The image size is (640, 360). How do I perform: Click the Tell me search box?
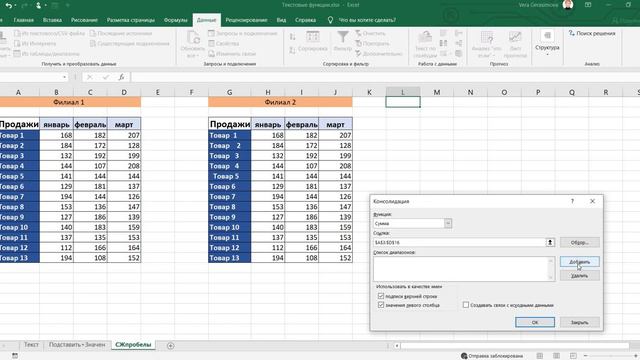[x=367, y=20]
